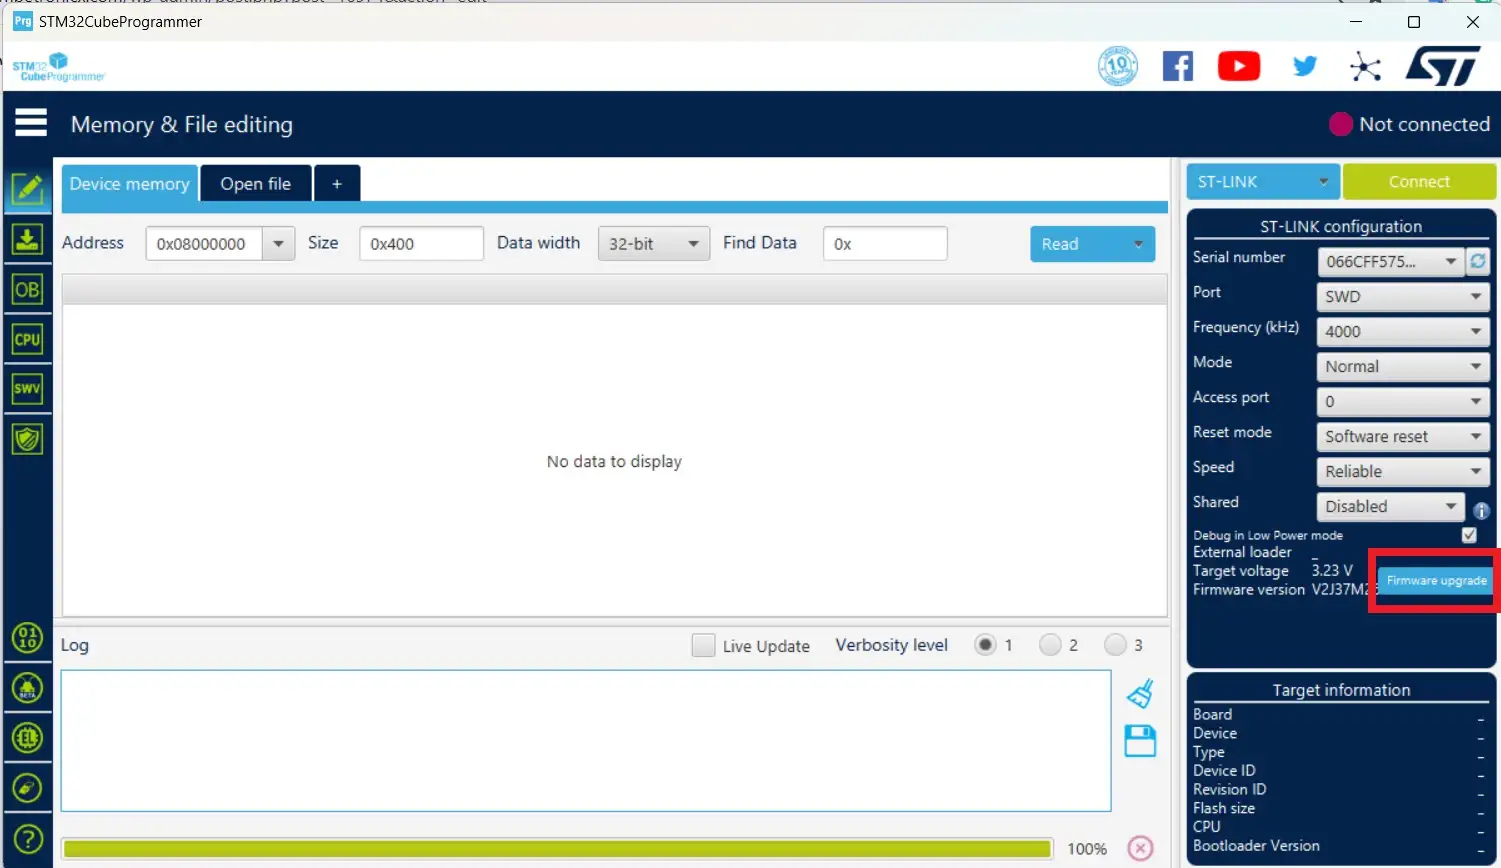Click the "Memory & File editing" title
The width and height of the screenshot is (1501, 868).
182,124
